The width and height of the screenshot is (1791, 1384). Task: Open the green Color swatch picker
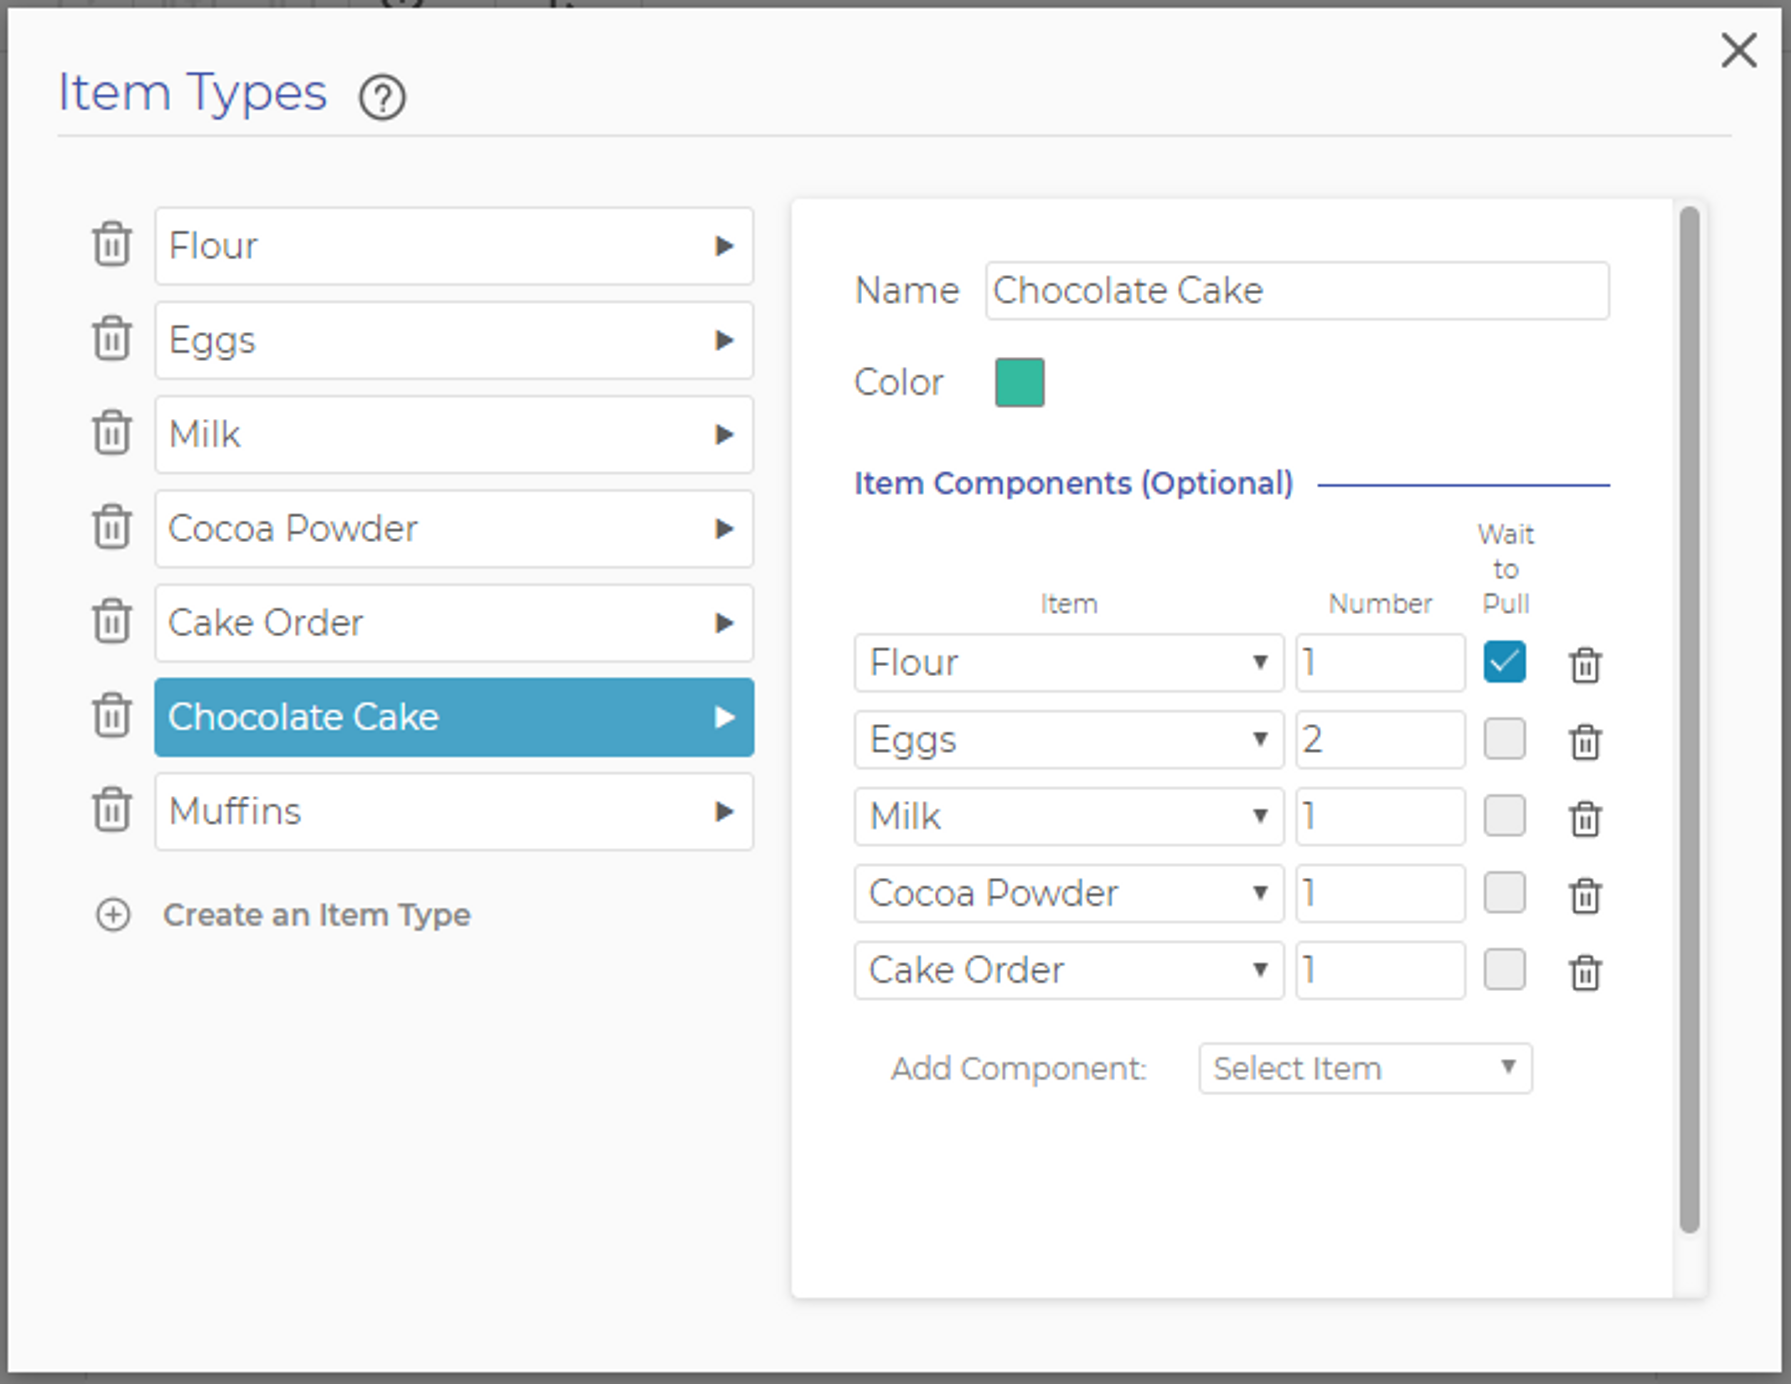[x=1019, y=382]
